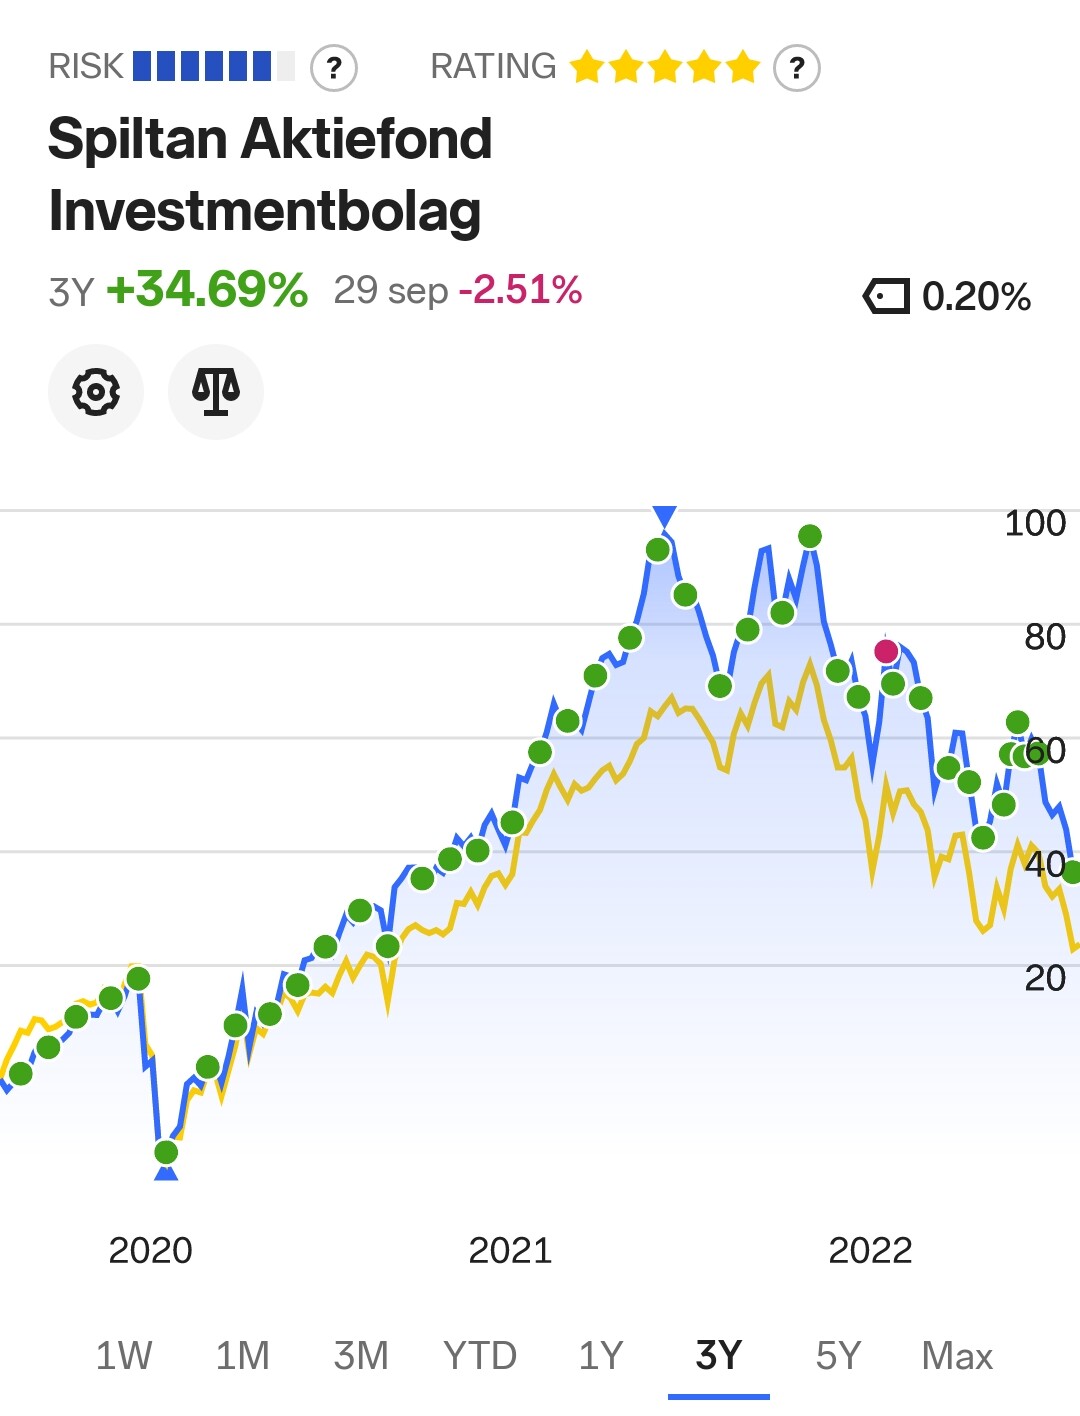The image size is (1080, 1416).
Task: Switch chart to 1Y range
Action: pyautogui.click(x=601, y=1356)
